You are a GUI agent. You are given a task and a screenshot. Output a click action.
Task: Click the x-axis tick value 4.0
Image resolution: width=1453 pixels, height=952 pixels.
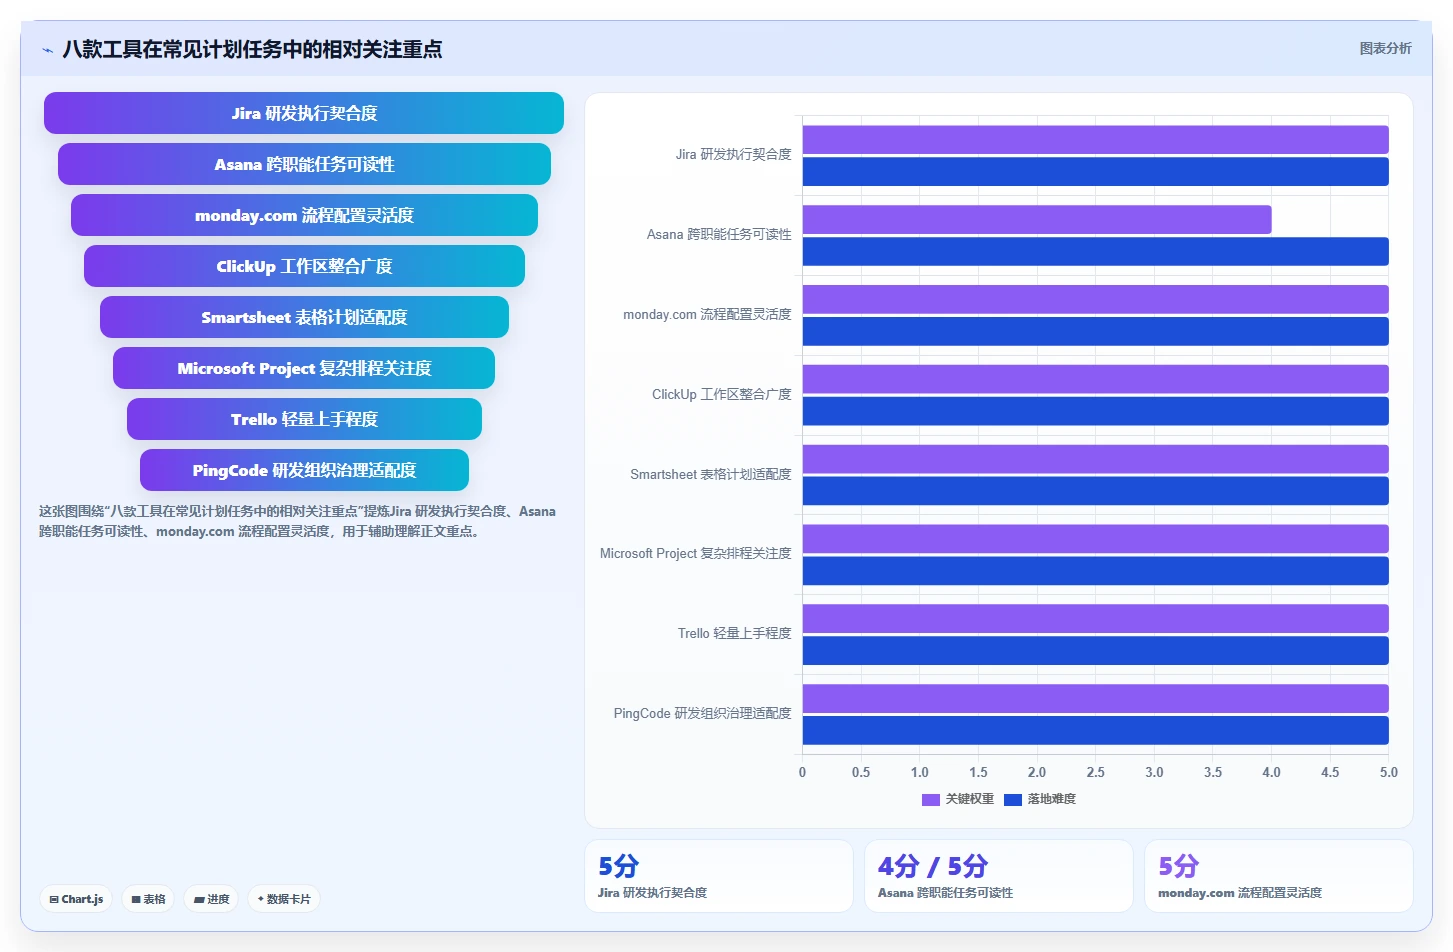pos(1271,773)
